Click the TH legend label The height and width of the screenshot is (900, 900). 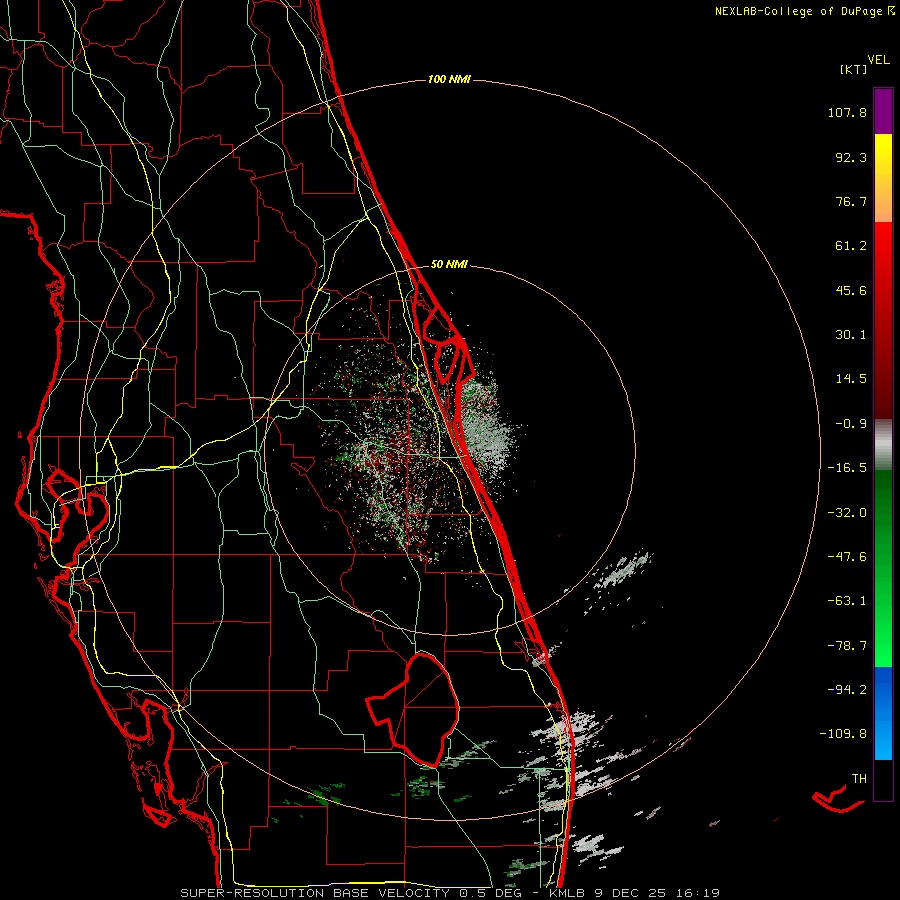pyautogui.click(x=859, y=778)
